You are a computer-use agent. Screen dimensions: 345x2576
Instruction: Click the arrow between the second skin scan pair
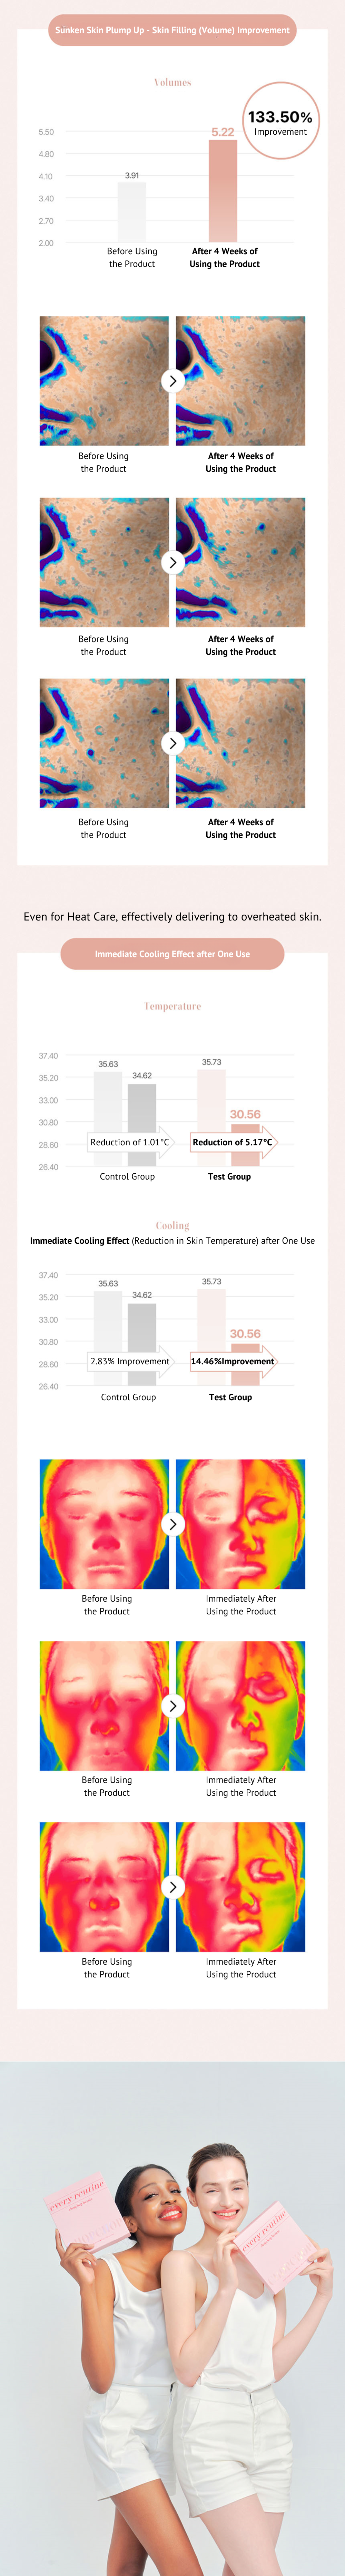point(173,562)
